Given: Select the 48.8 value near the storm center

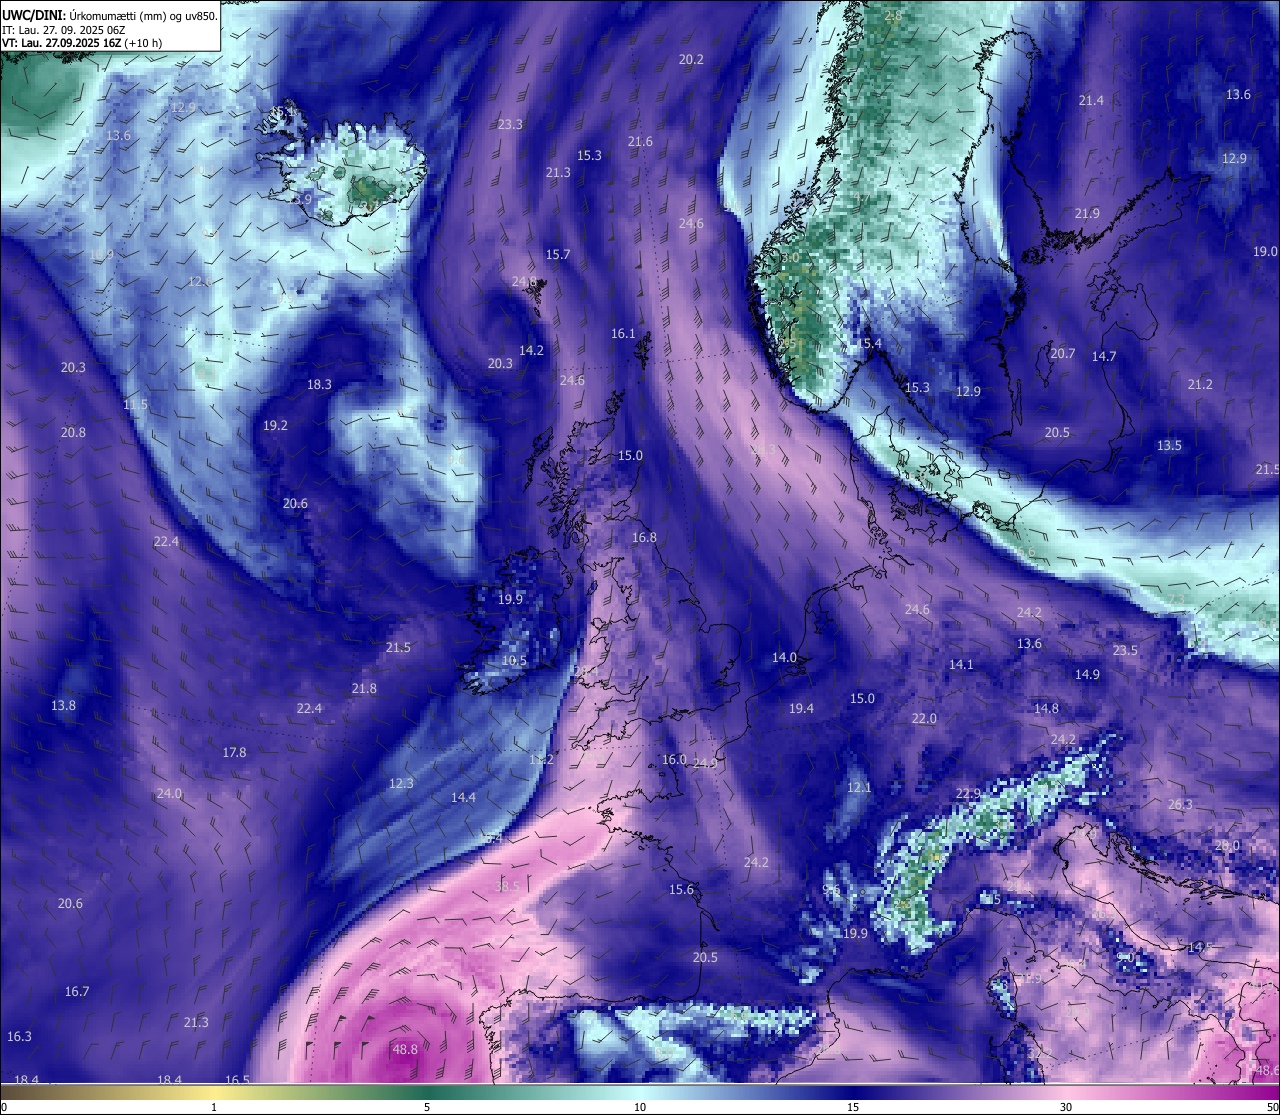Looking at the screenshot, I should [405, 1049].
